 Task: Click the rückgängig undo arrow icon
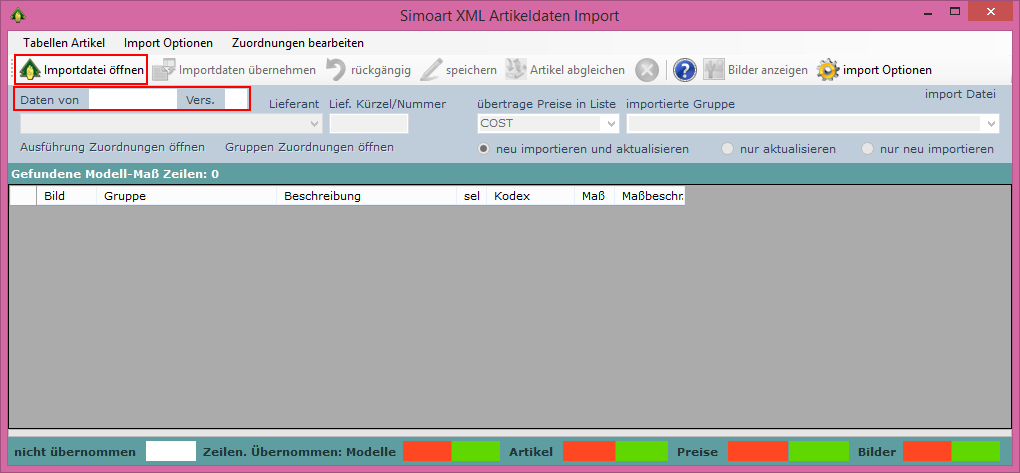pos(336,70)
